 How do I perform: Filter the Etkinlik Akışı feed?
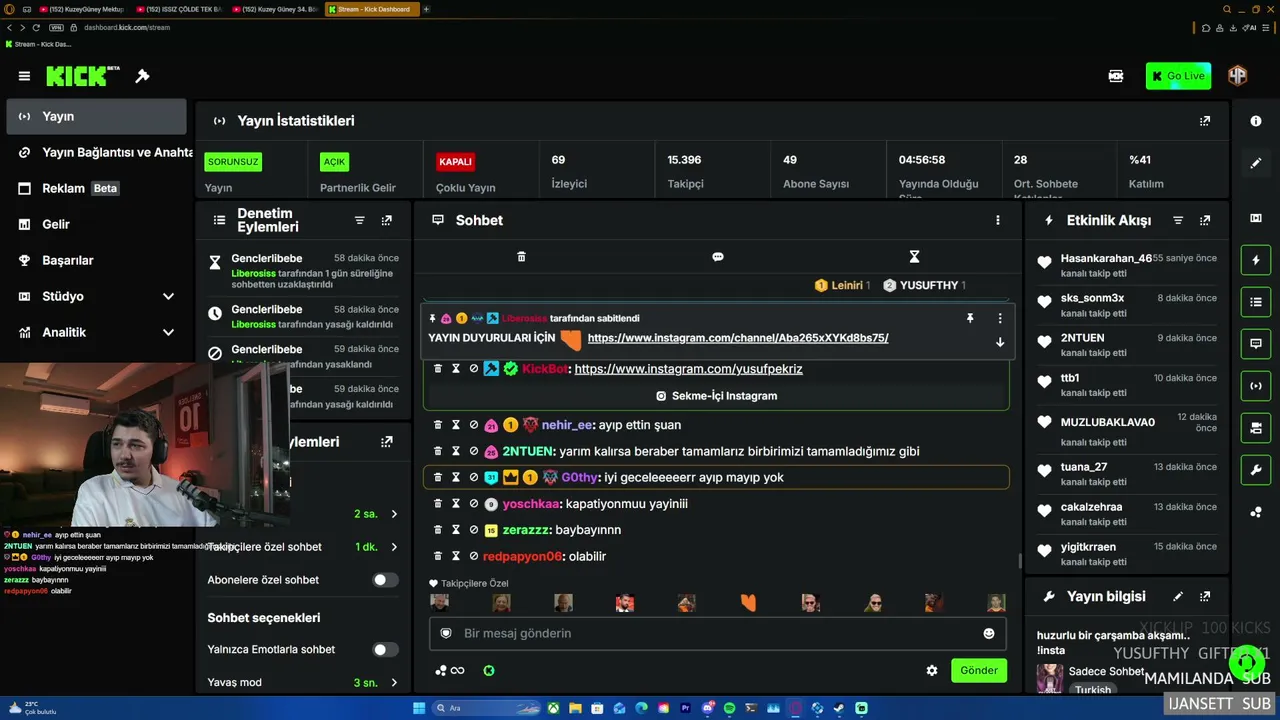[x=1178, y=220]
